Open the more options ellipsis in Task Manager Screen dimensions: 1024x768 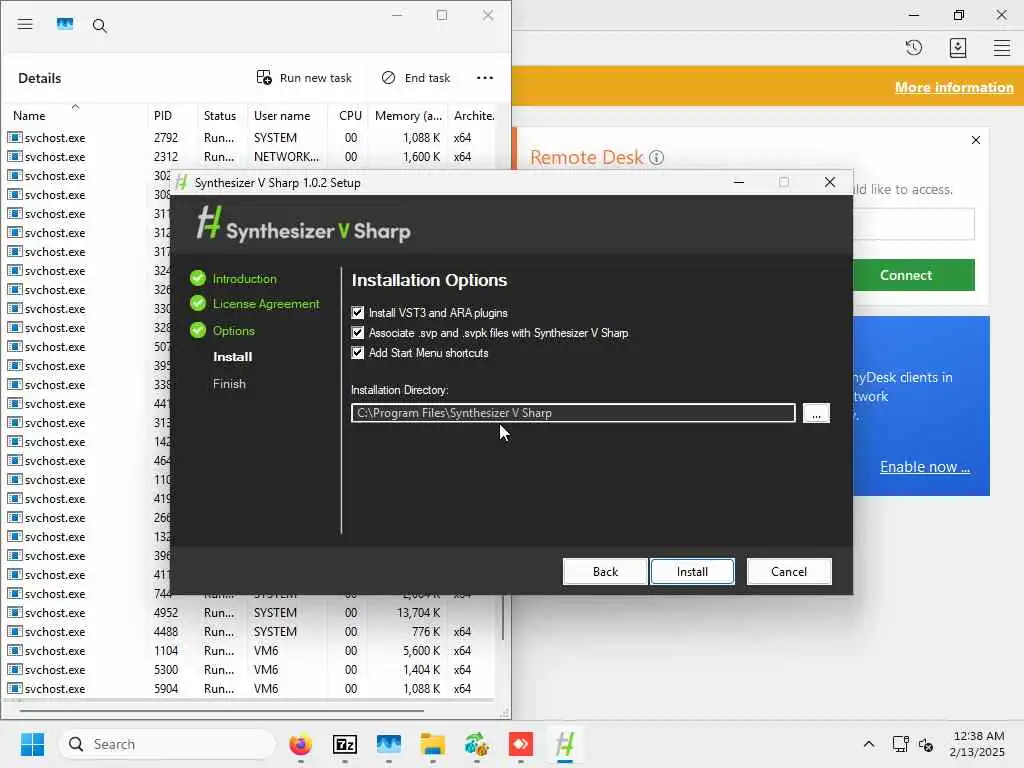click(x=485, y=78)
